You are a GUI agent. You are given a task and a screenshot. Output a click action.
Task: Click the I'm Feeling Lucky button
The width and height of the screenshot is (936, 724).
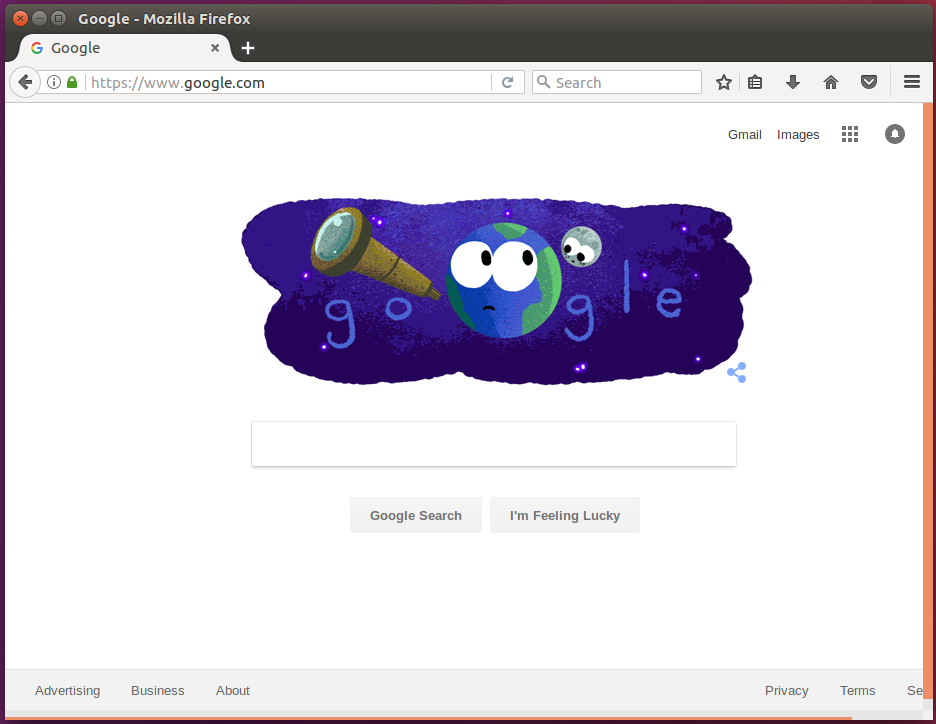pos(565,515)
